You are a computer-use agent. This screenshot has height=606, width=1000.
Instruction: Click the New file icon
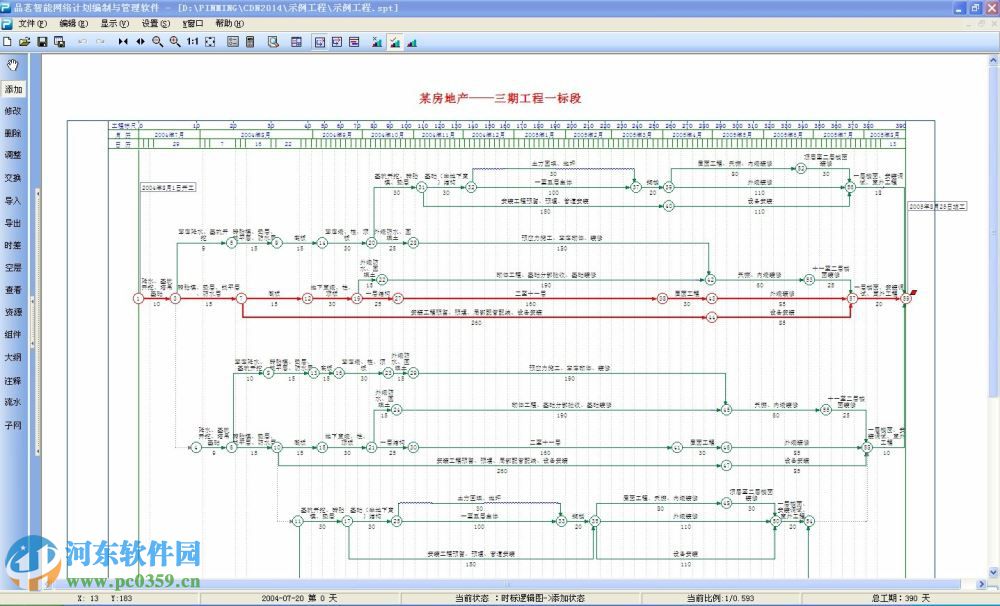point(8,42)
